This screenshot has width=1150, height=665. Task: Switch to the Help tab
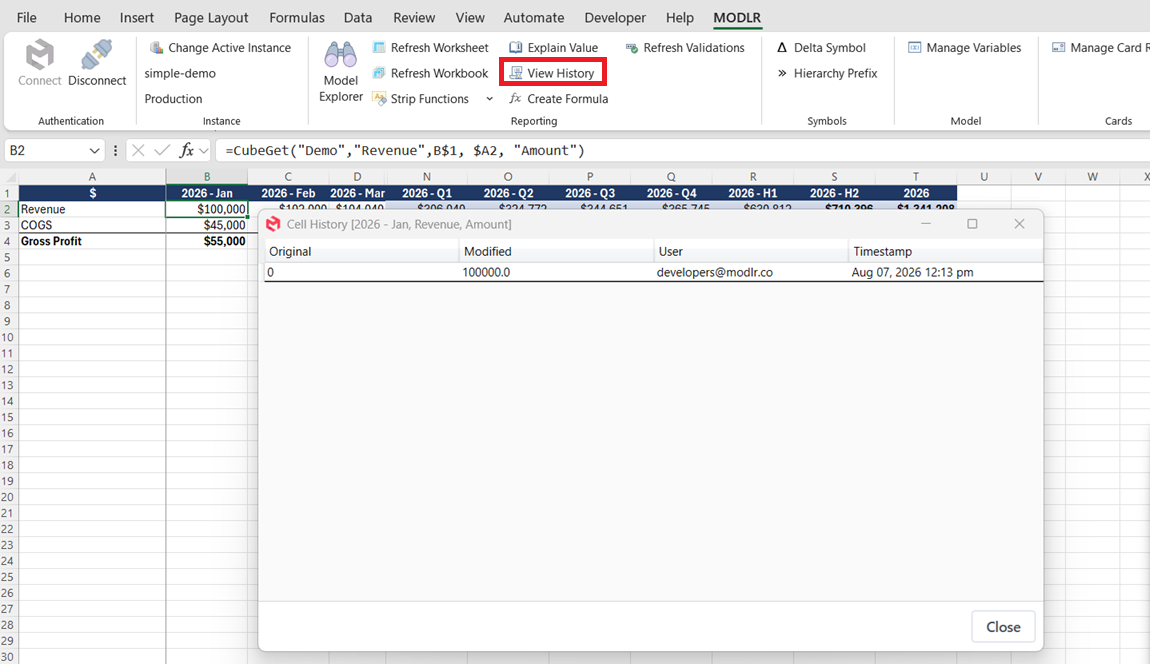680,18
